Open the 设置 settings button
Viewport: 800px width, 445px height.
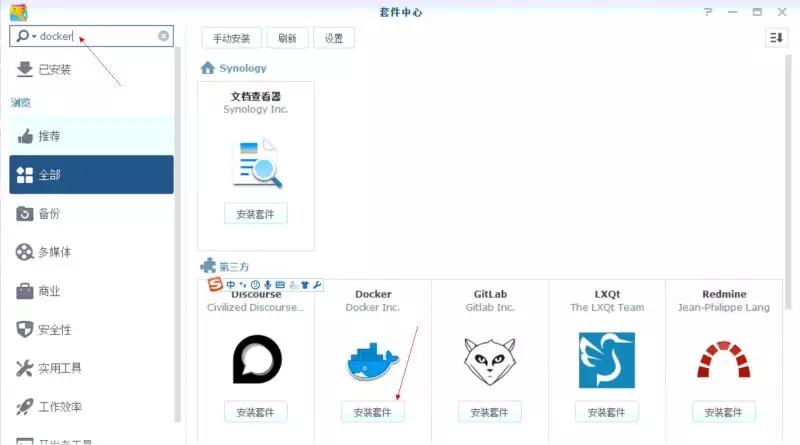pyautogui.click(x=334, y=38)
